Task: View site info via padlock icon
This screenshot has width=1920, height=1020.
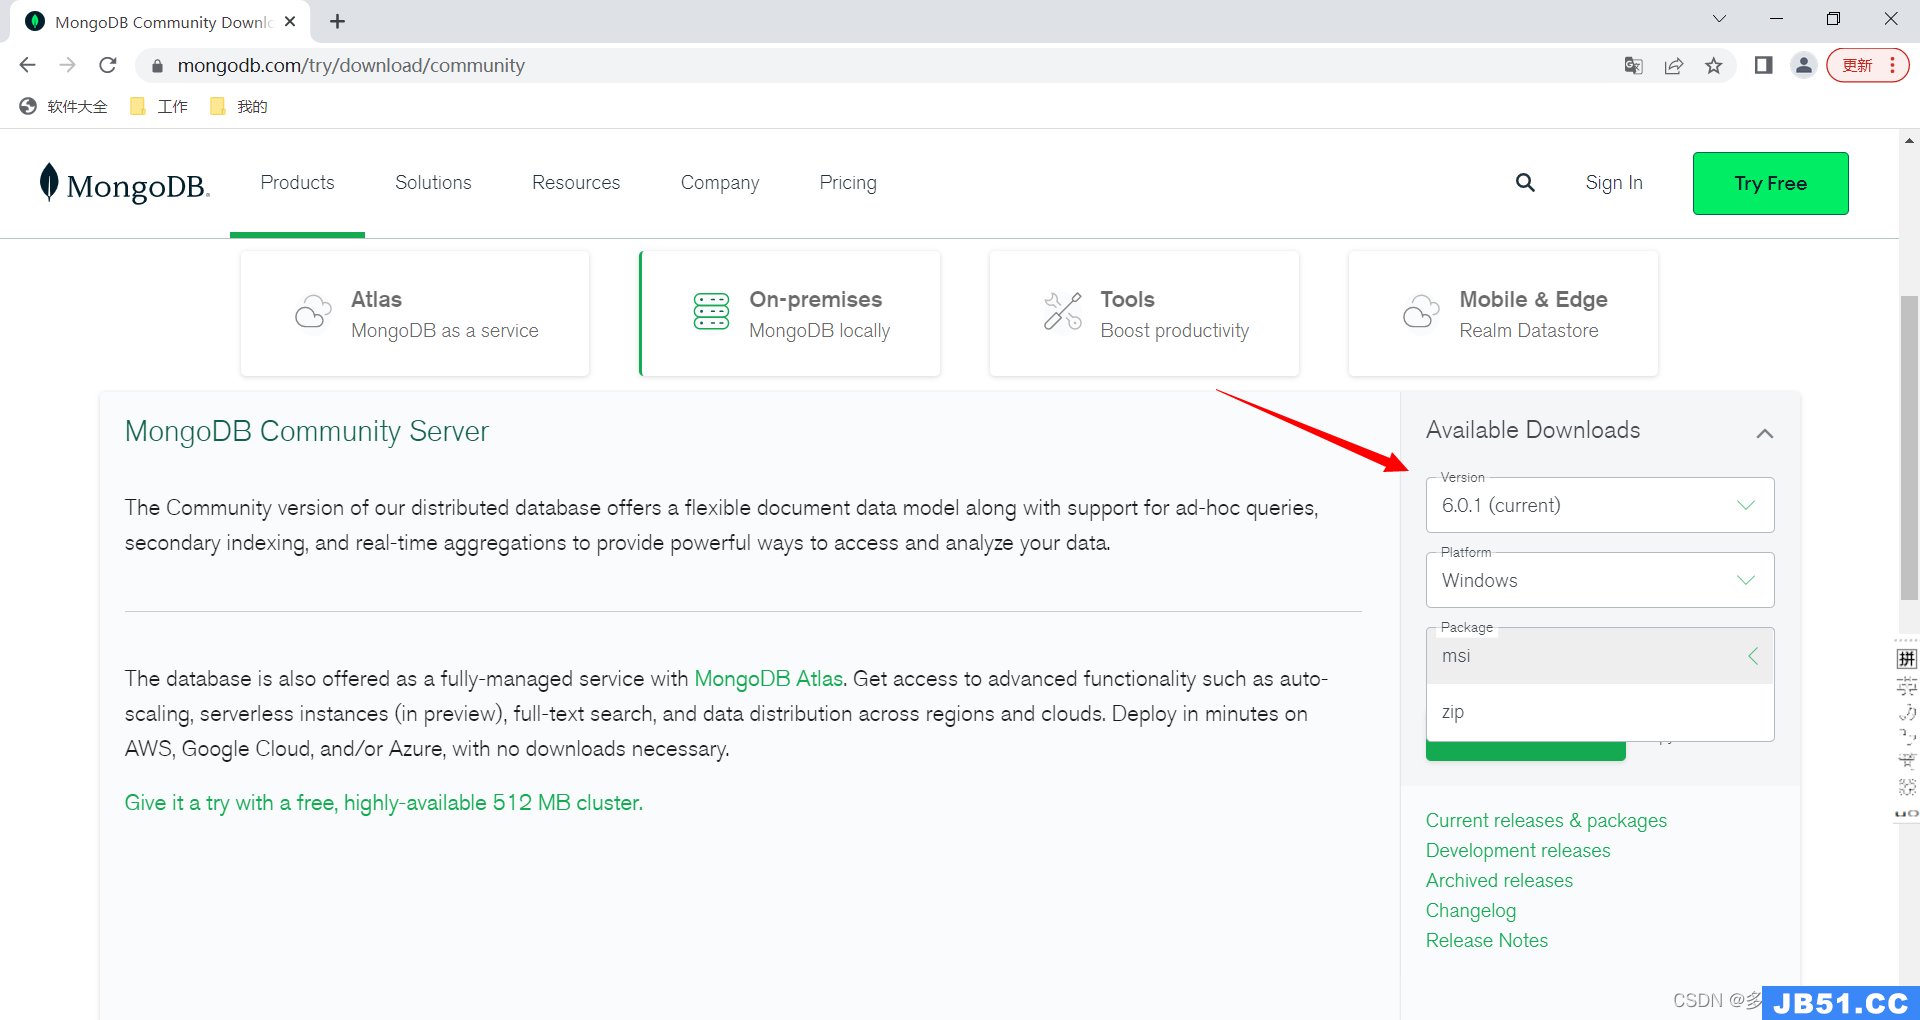Action: 156,66
